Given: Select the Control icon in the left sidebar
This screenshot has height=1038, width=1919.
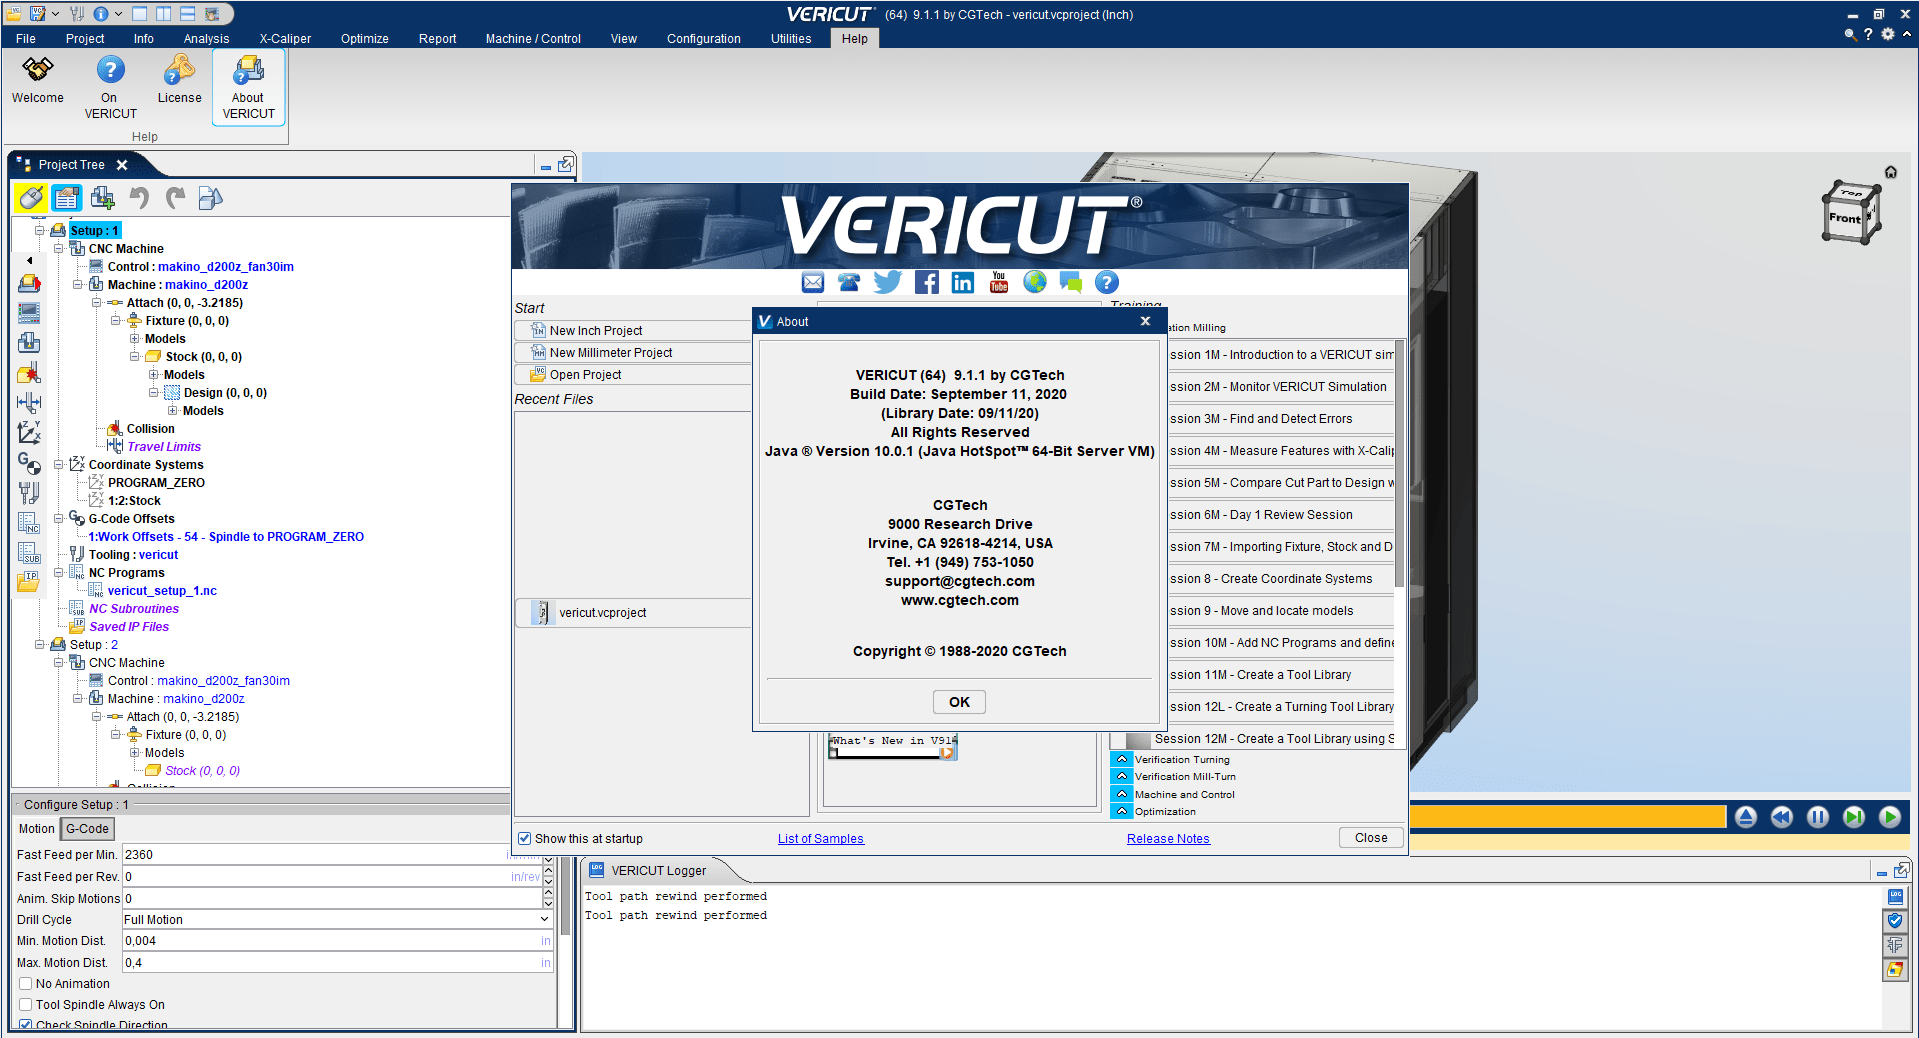Looking at the screenshot, I should (x=30, y=313).
